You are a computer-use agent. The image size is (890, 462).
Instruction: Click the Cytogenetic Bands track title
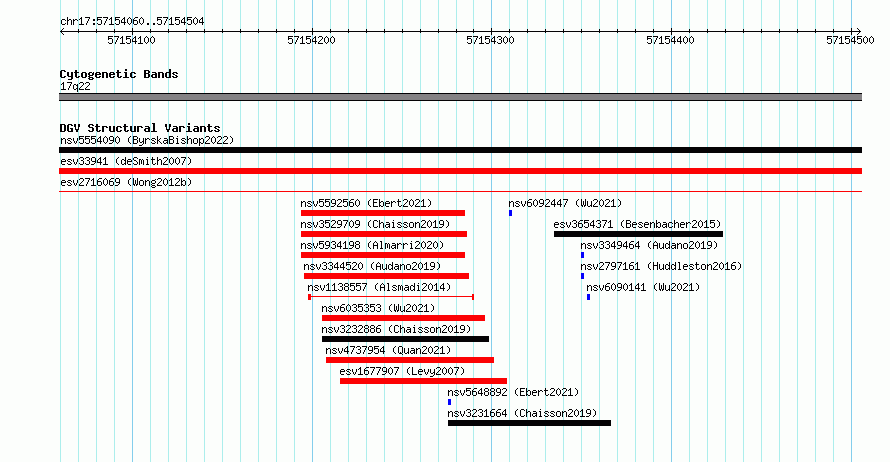[119, 74]
